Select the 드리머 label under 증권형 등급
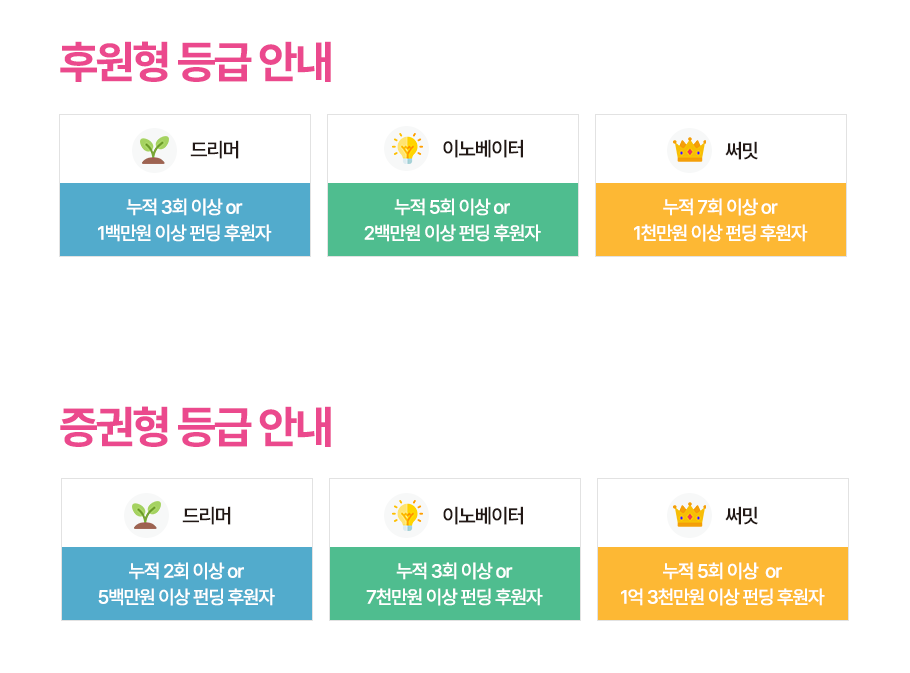 [x=207, y=515]
